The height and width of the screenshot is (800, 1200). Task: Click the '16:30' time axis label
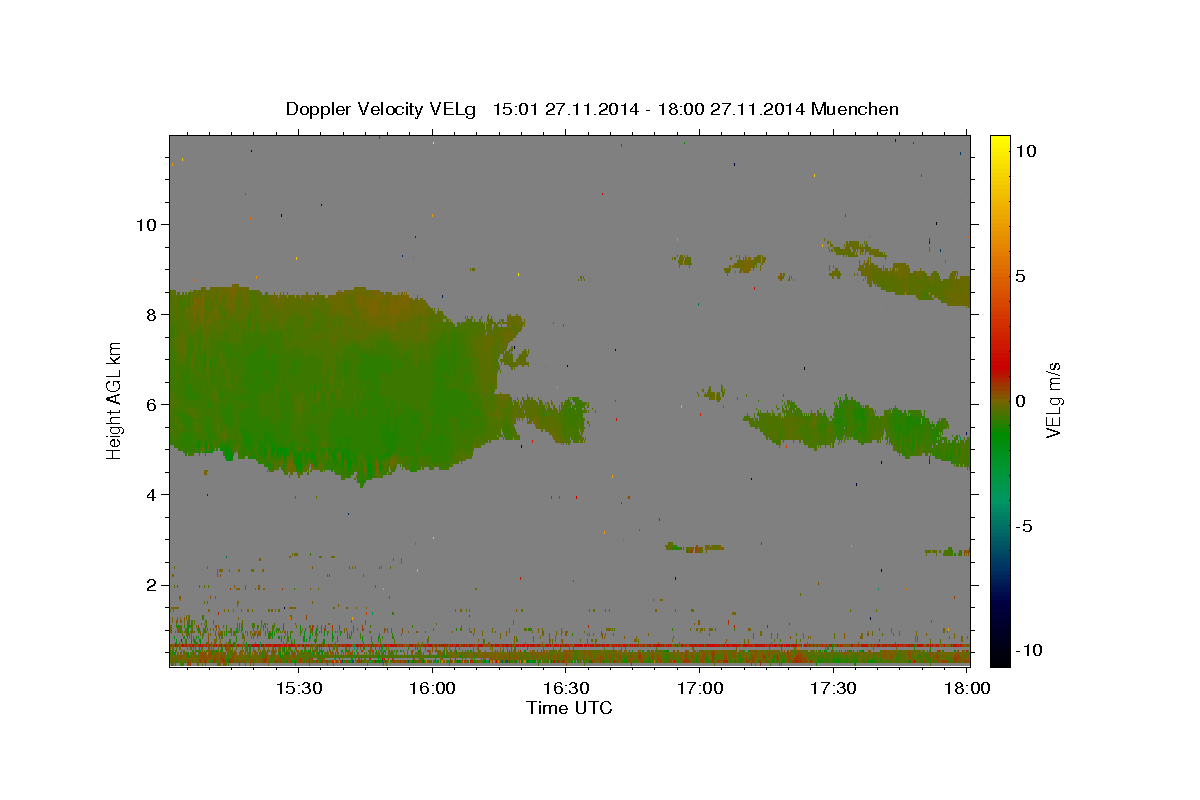coord(566,688)
